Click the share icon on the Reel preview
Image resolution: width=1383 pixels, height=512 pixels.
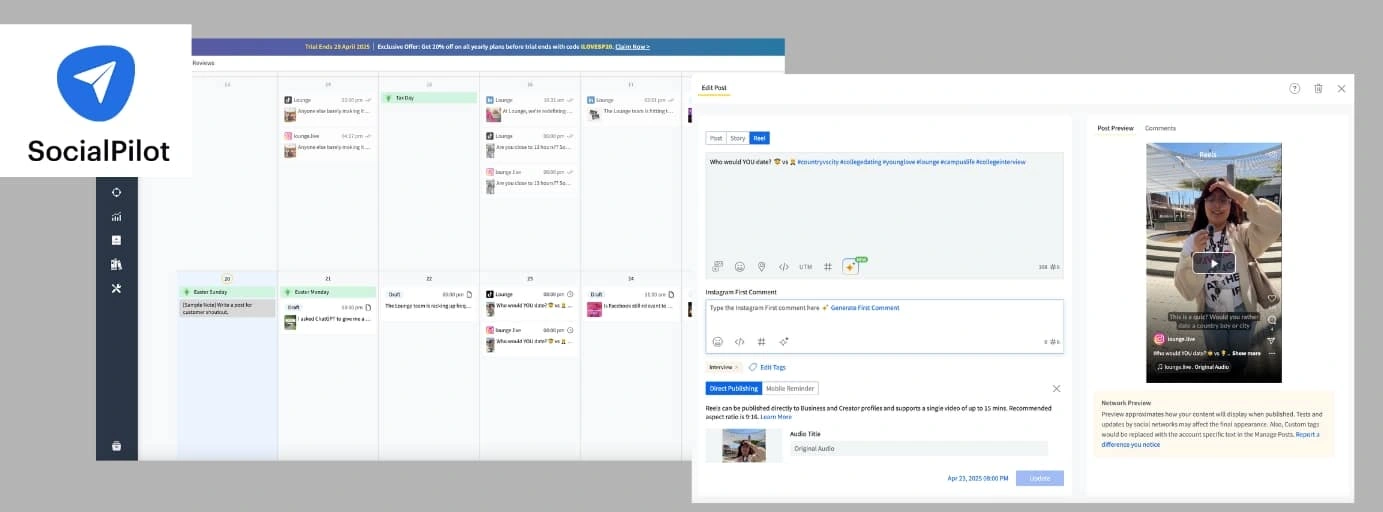click(1272, 340)
